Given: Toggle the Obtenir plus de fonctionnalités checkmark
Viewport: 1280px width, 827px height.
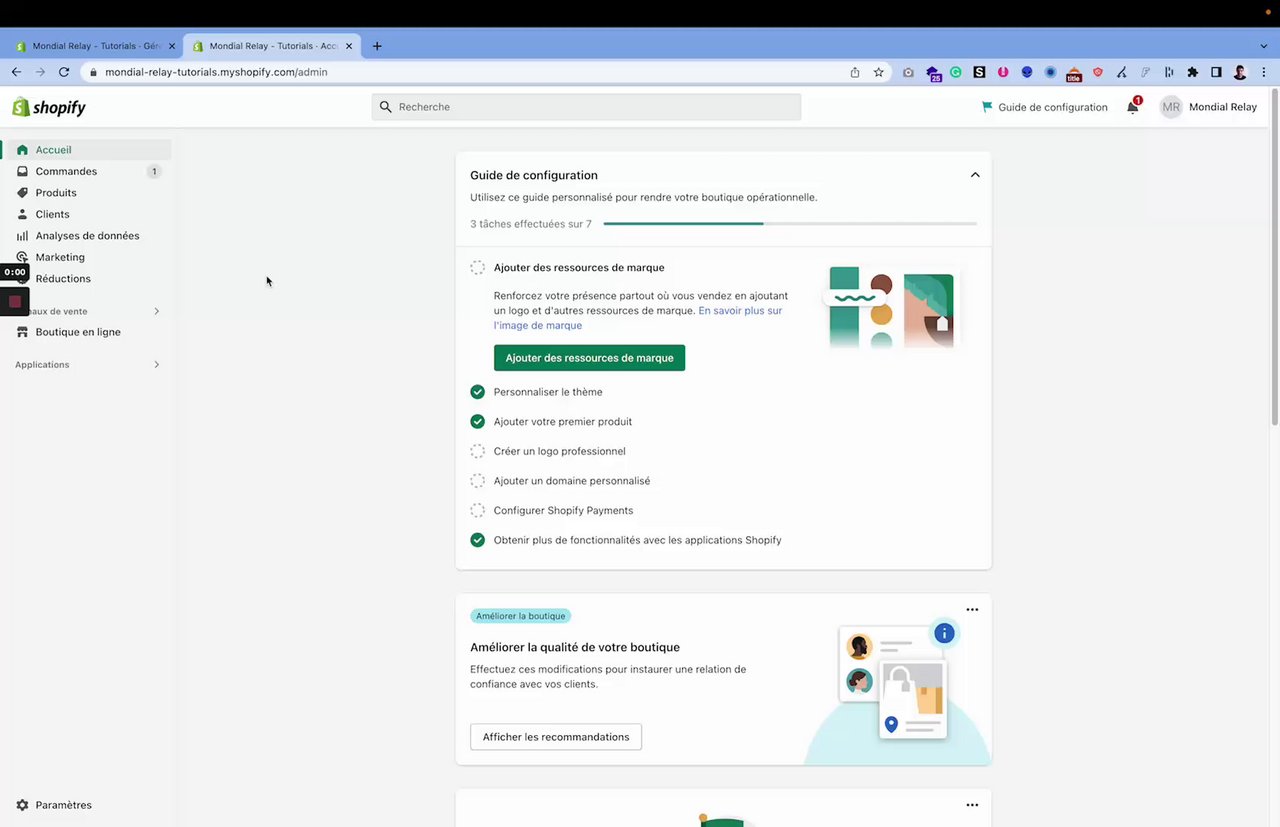Looking at the screenshot, I should 478,540.
